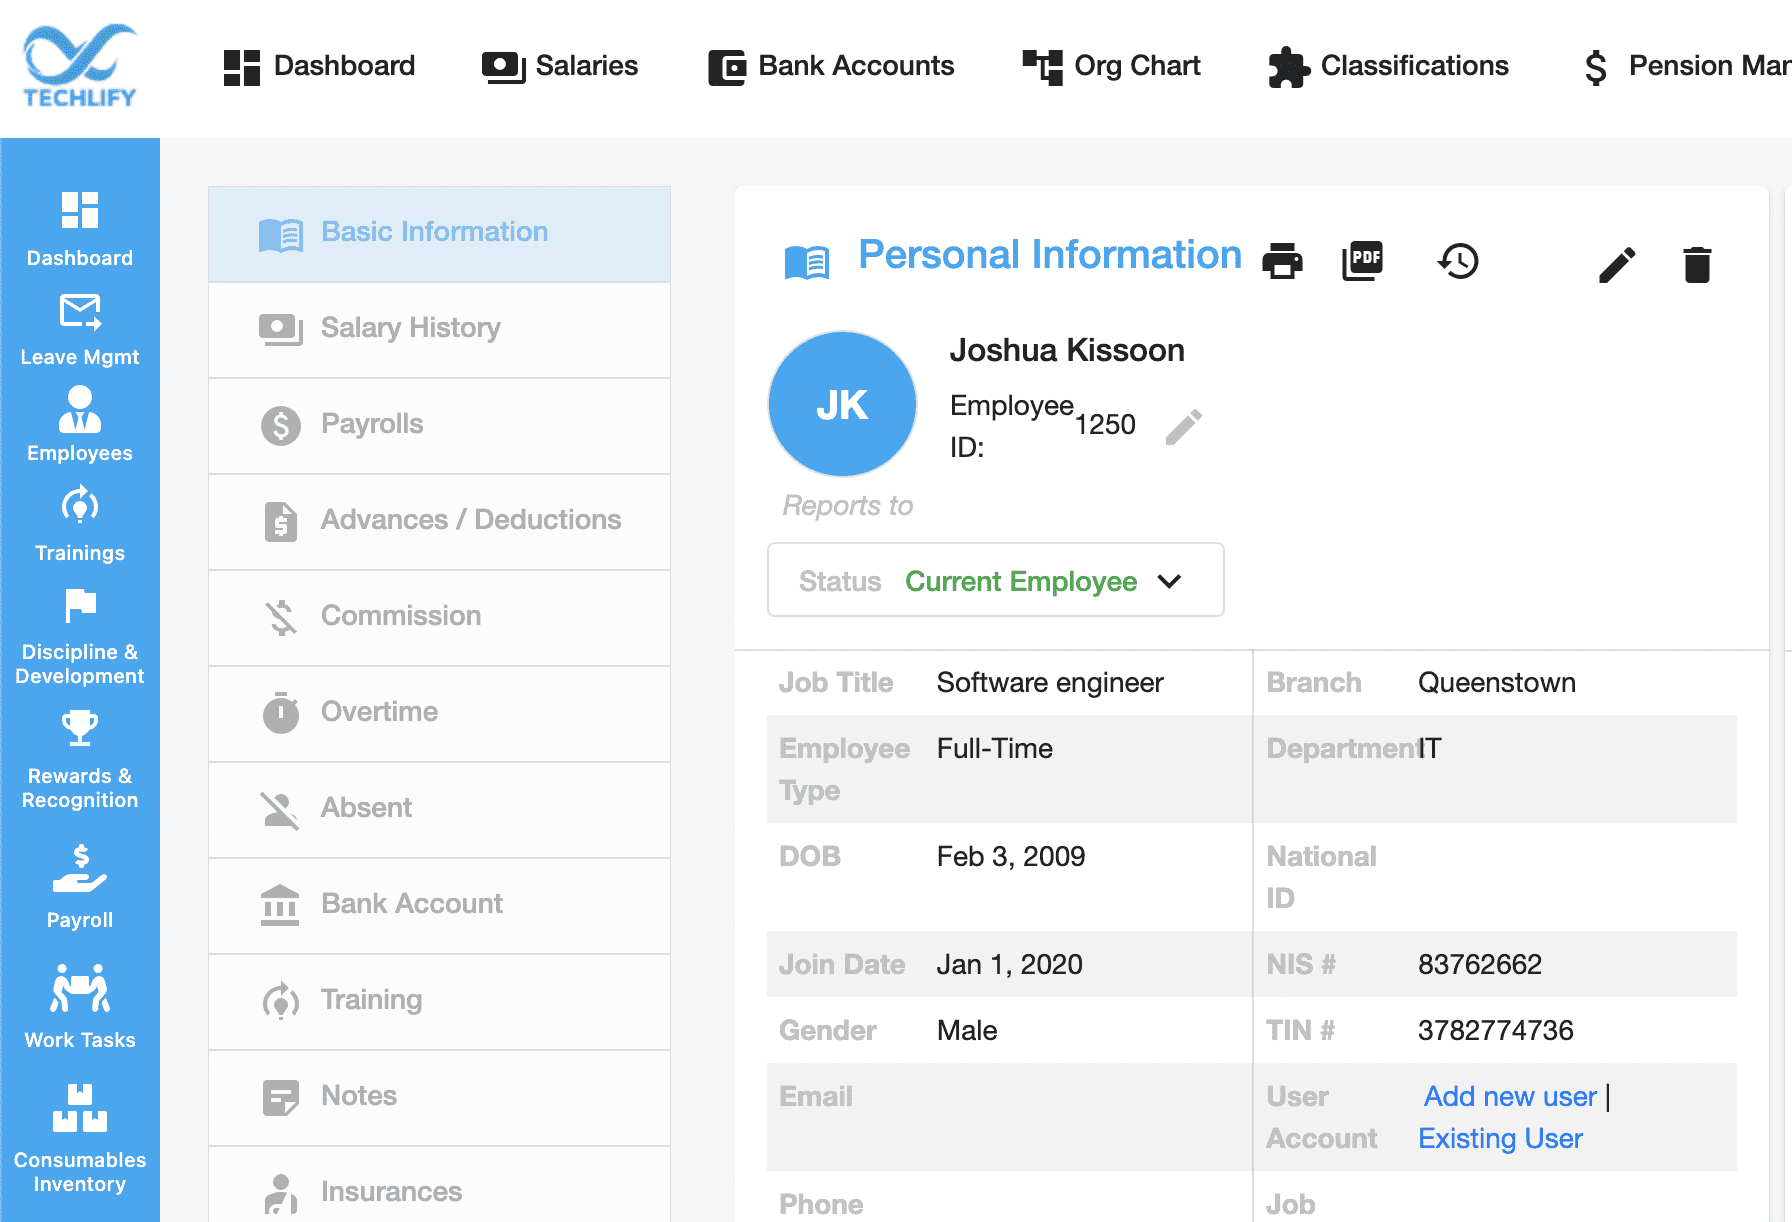Select Rewards & Recognition in the sidebar
The image size is (1792, 1222).
tap(79, 755)
